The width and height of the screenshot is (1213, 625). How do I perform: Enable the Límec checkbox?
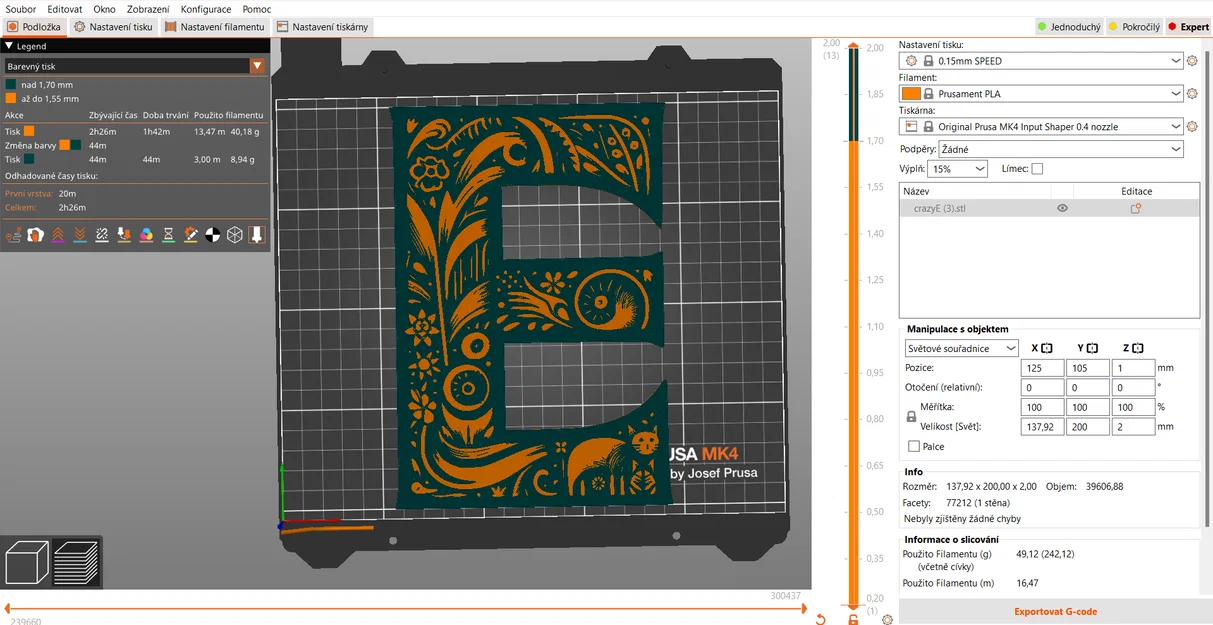coord(1037,169)
